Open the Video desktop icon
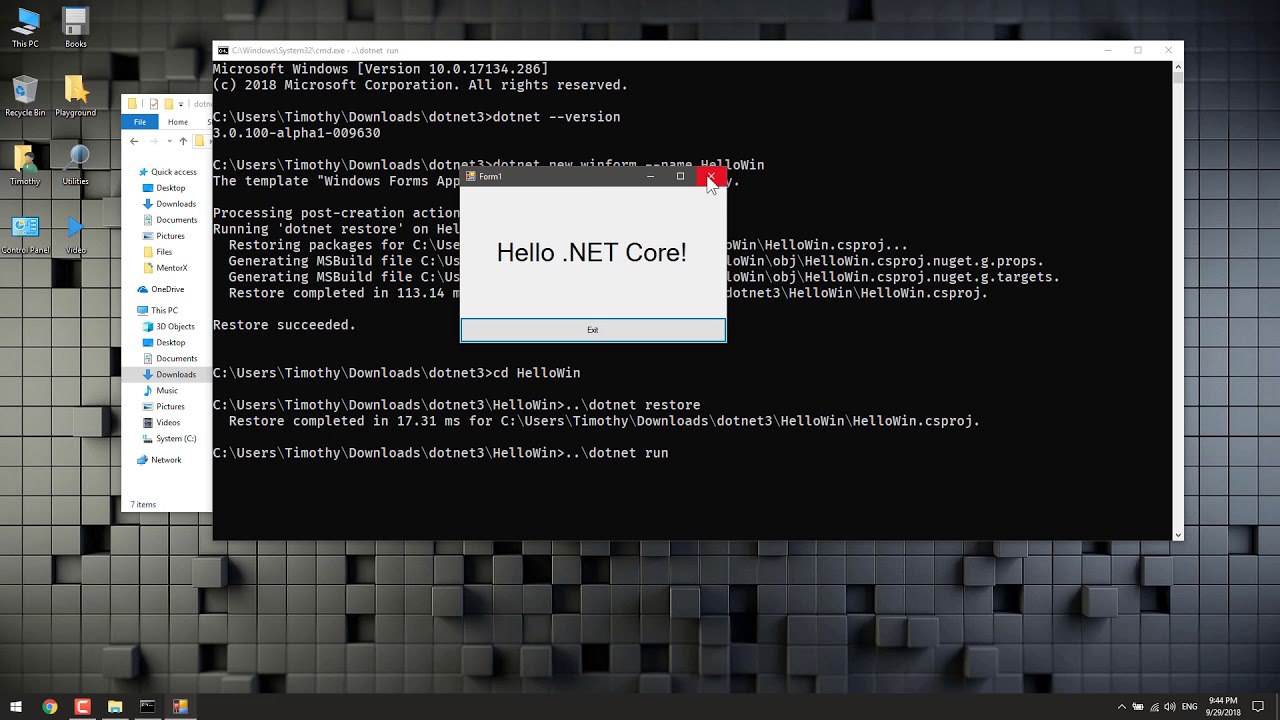 76,234
